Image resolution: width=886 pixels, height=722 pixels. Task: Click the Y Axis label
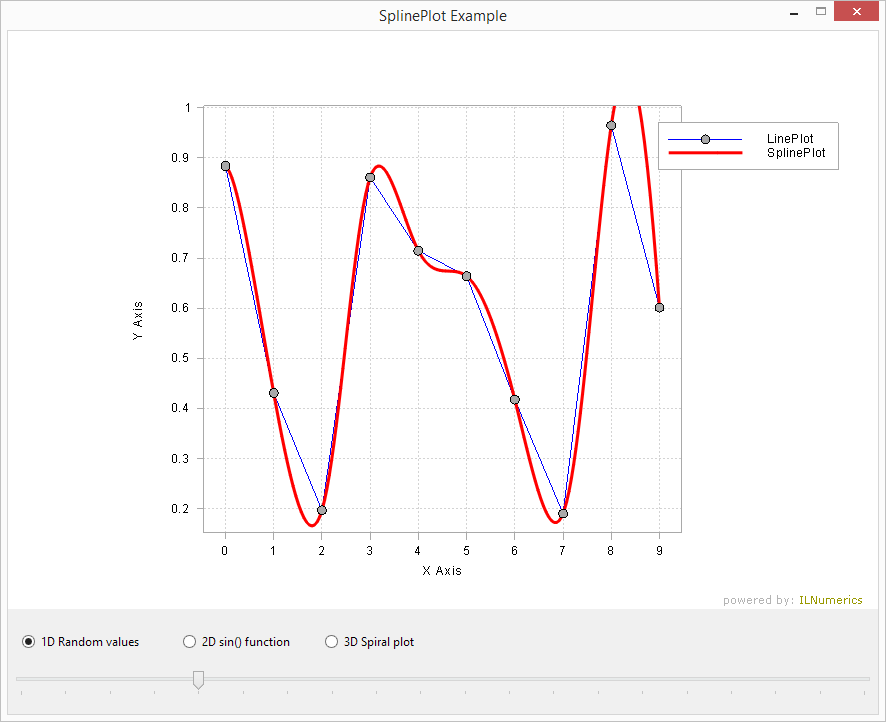[x=138, y=321]
